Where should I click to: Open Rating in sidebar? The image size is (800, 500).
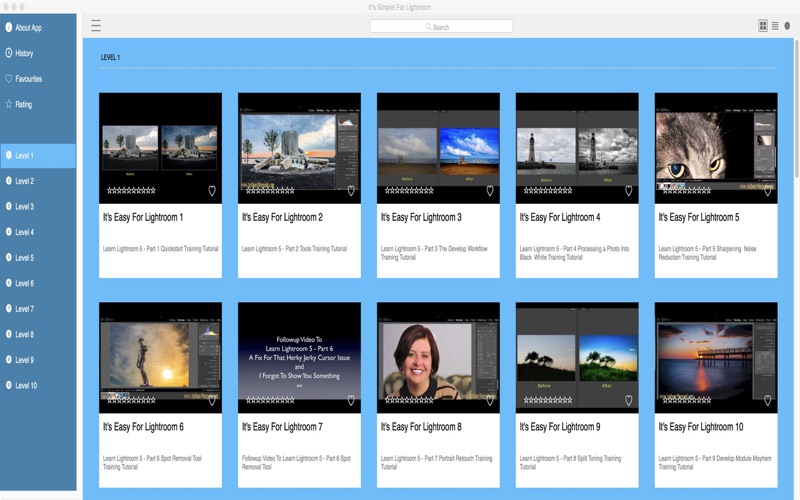38,104
